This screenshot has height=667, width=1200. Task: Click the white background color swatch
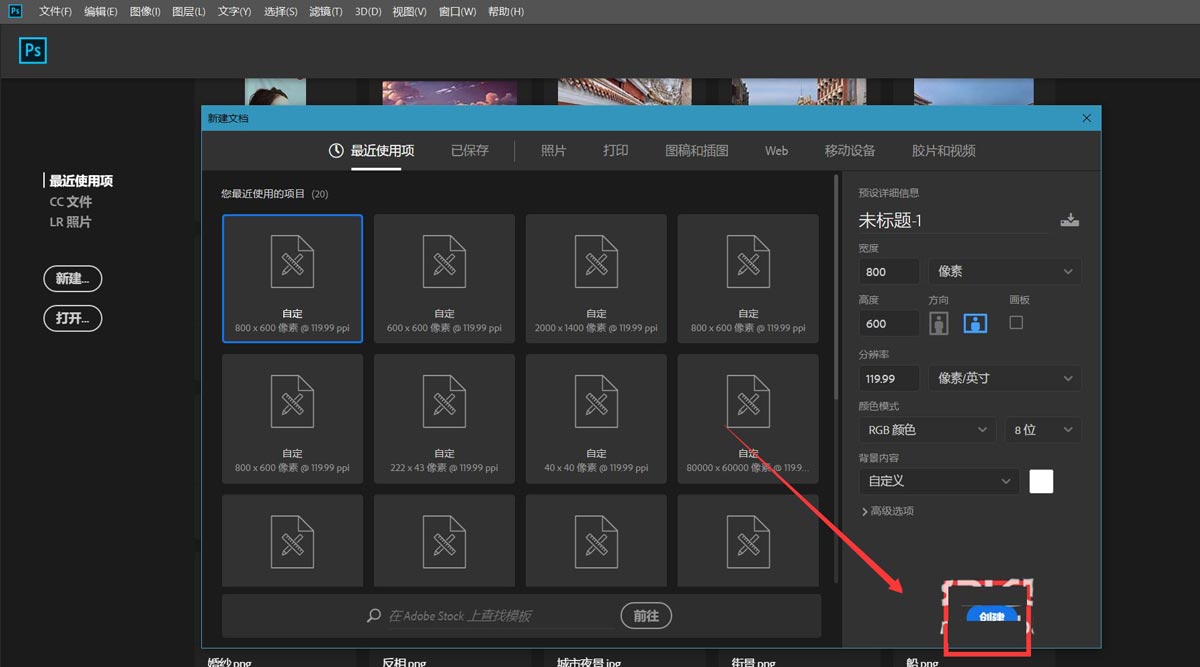1041,481
